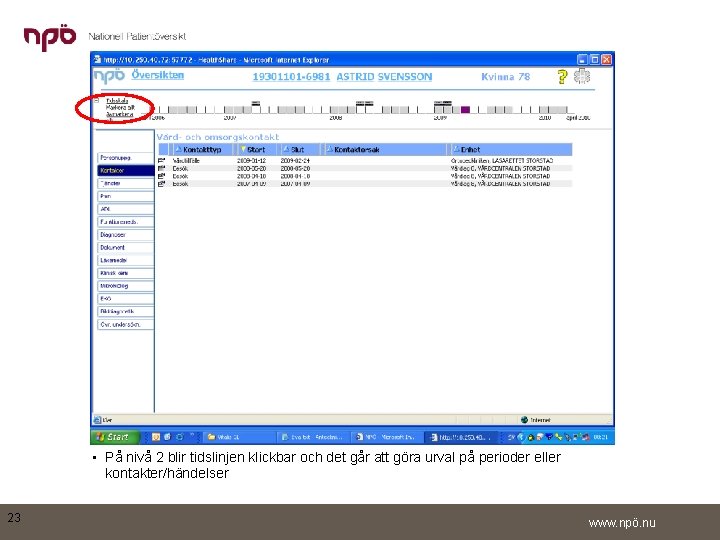Screen dimensions: 720x540
Task: Open the folder taskbar button
Action: pos(238,437)
